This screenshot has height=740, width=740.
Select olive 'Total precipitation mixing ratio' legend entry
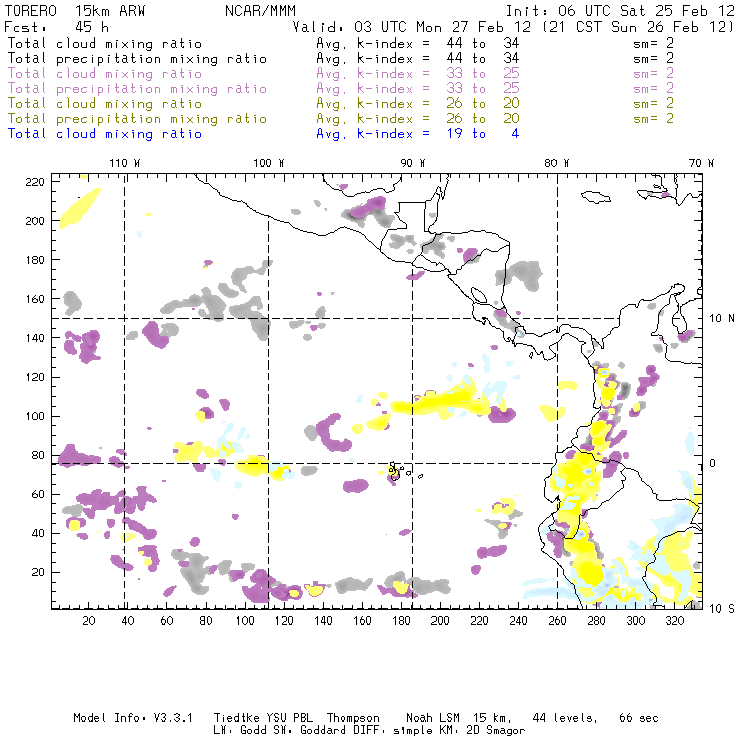pos(137,119)
